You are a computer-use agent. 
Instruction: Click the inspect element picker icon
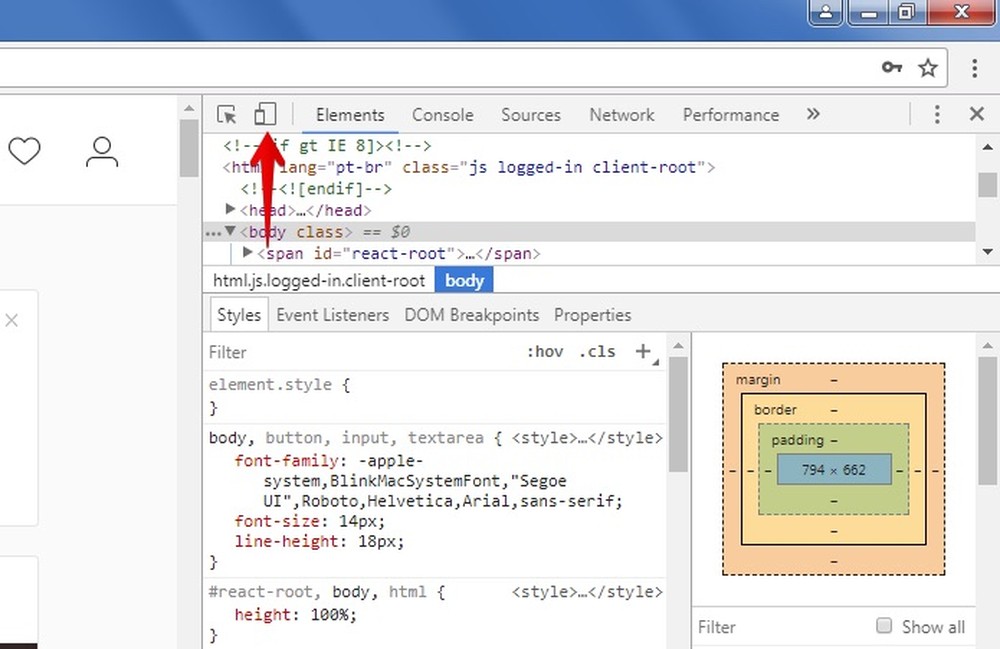(x=227, y=114)
